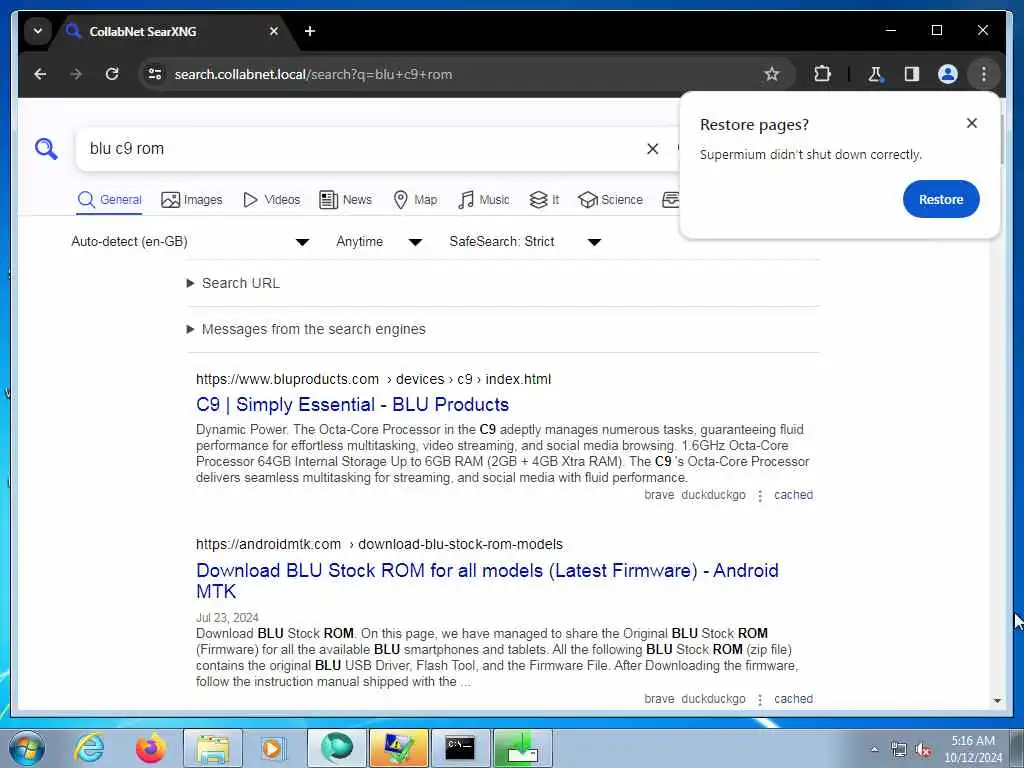Screen dimensions: 1024x768
Task: Reload the page with the refresh icon
Action: point(112,74)
